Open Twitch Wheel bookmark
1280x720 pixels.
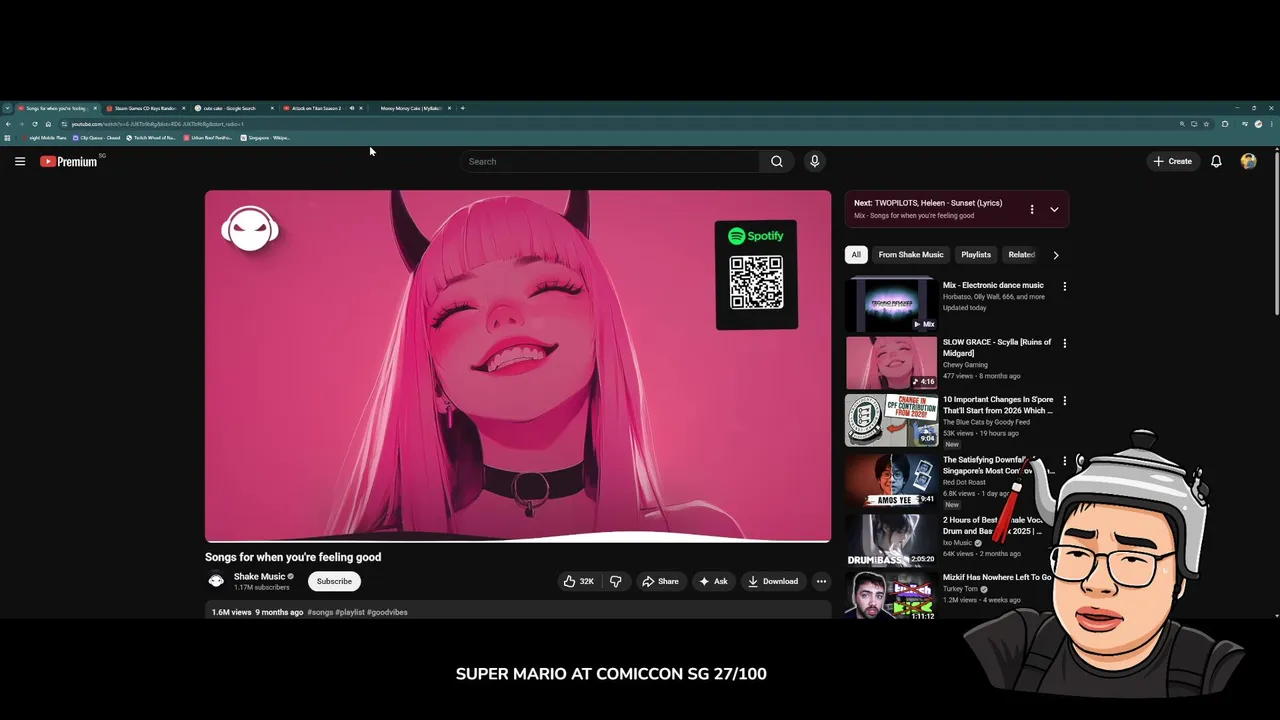tap(151, 138)
